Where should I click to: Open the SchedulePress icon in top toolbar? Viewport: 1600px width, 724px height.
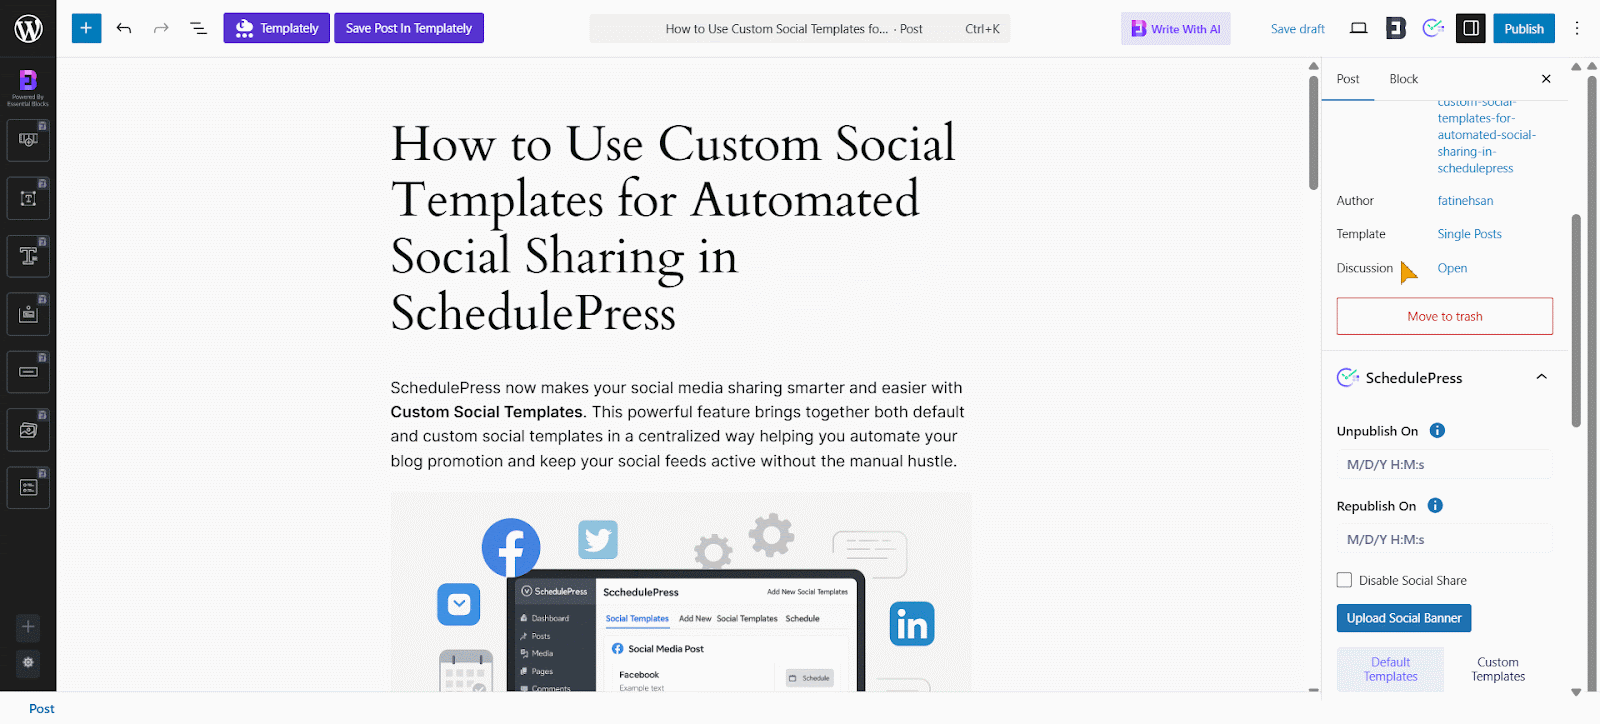point(1433,28)
